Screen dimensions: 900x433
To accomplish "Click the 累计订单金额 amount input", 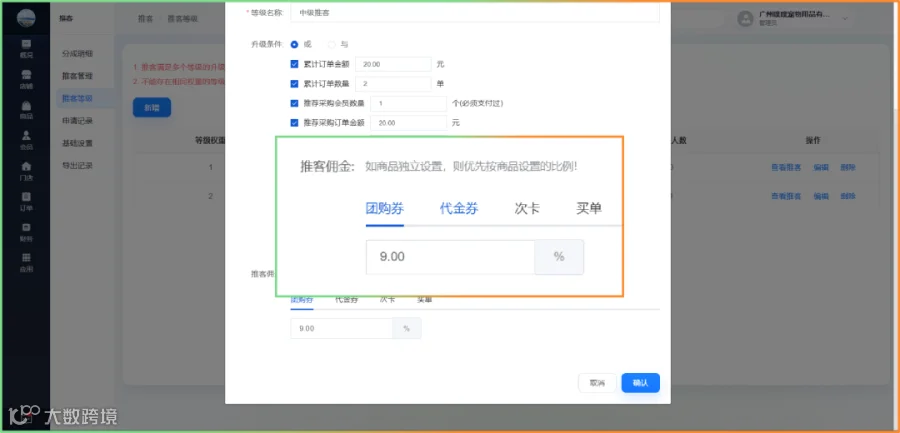I will pos(393,64).
